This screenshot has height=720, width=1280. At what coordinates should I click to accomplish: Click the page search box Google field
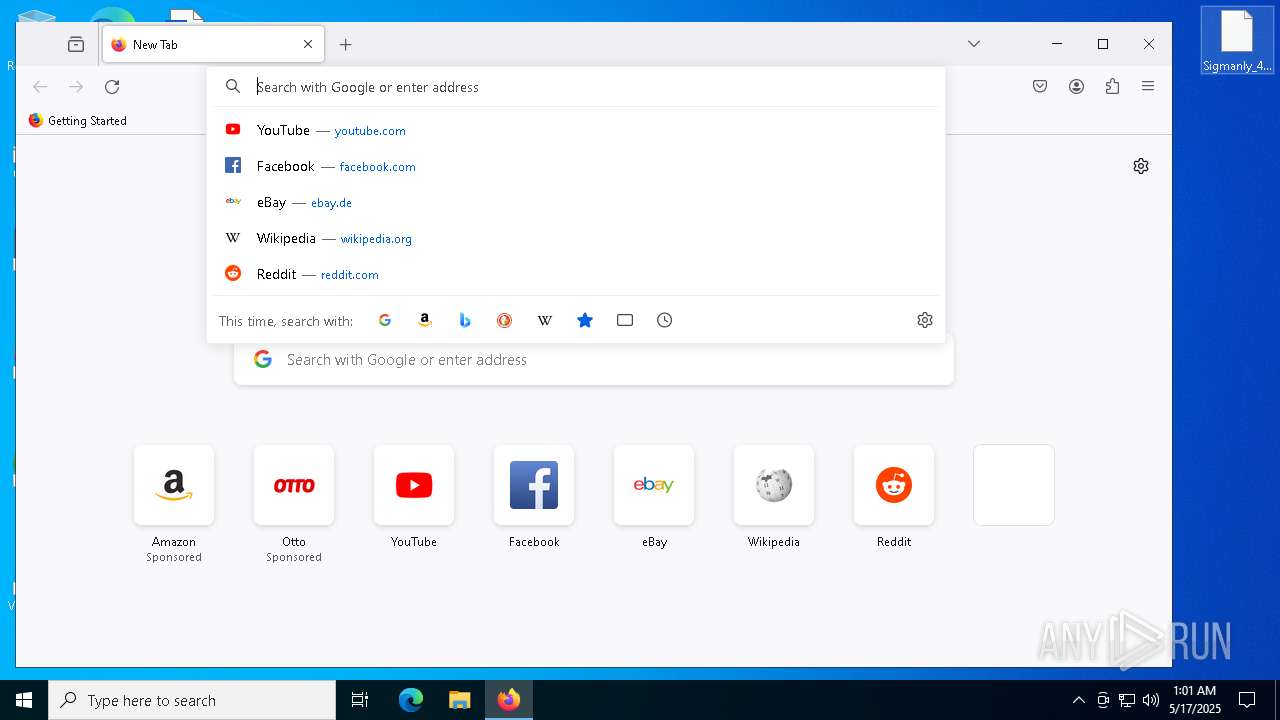594,360
